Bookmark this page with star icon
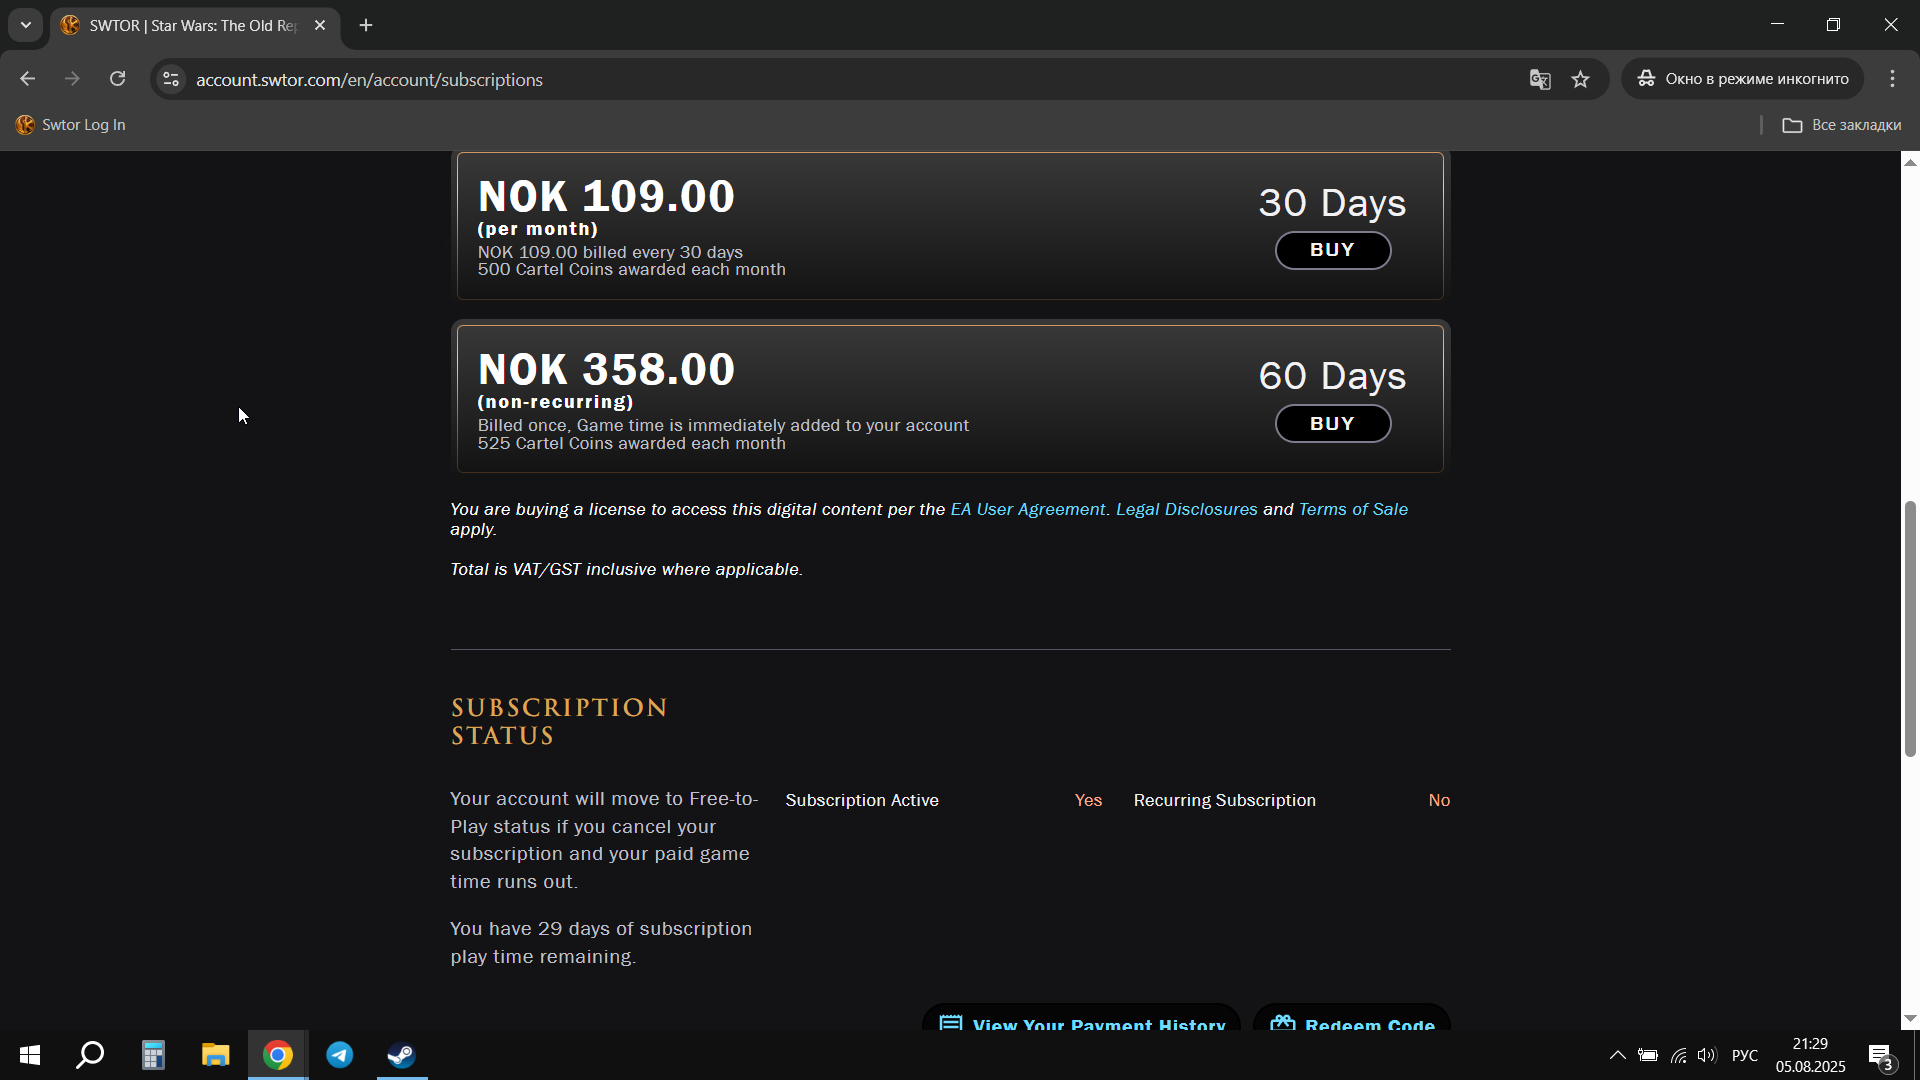Image resolution: width=1920 pixels, height=1080 pixels. [1580, 79]
